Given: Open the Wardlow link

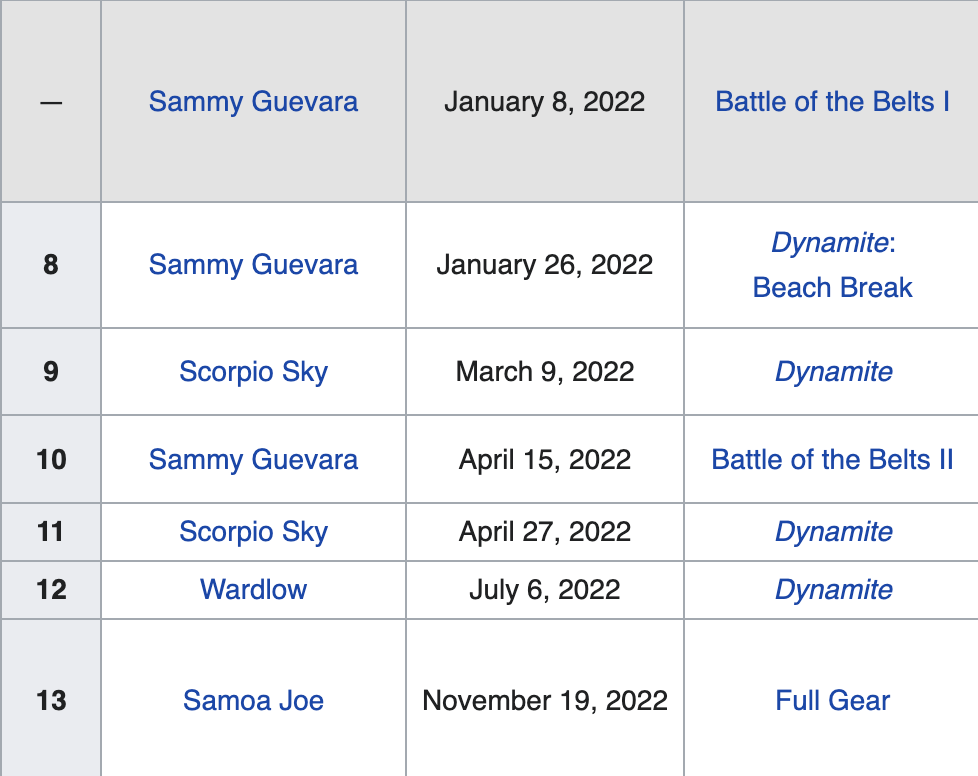Looking at the screenshot, I should click(x=253, y=590).
